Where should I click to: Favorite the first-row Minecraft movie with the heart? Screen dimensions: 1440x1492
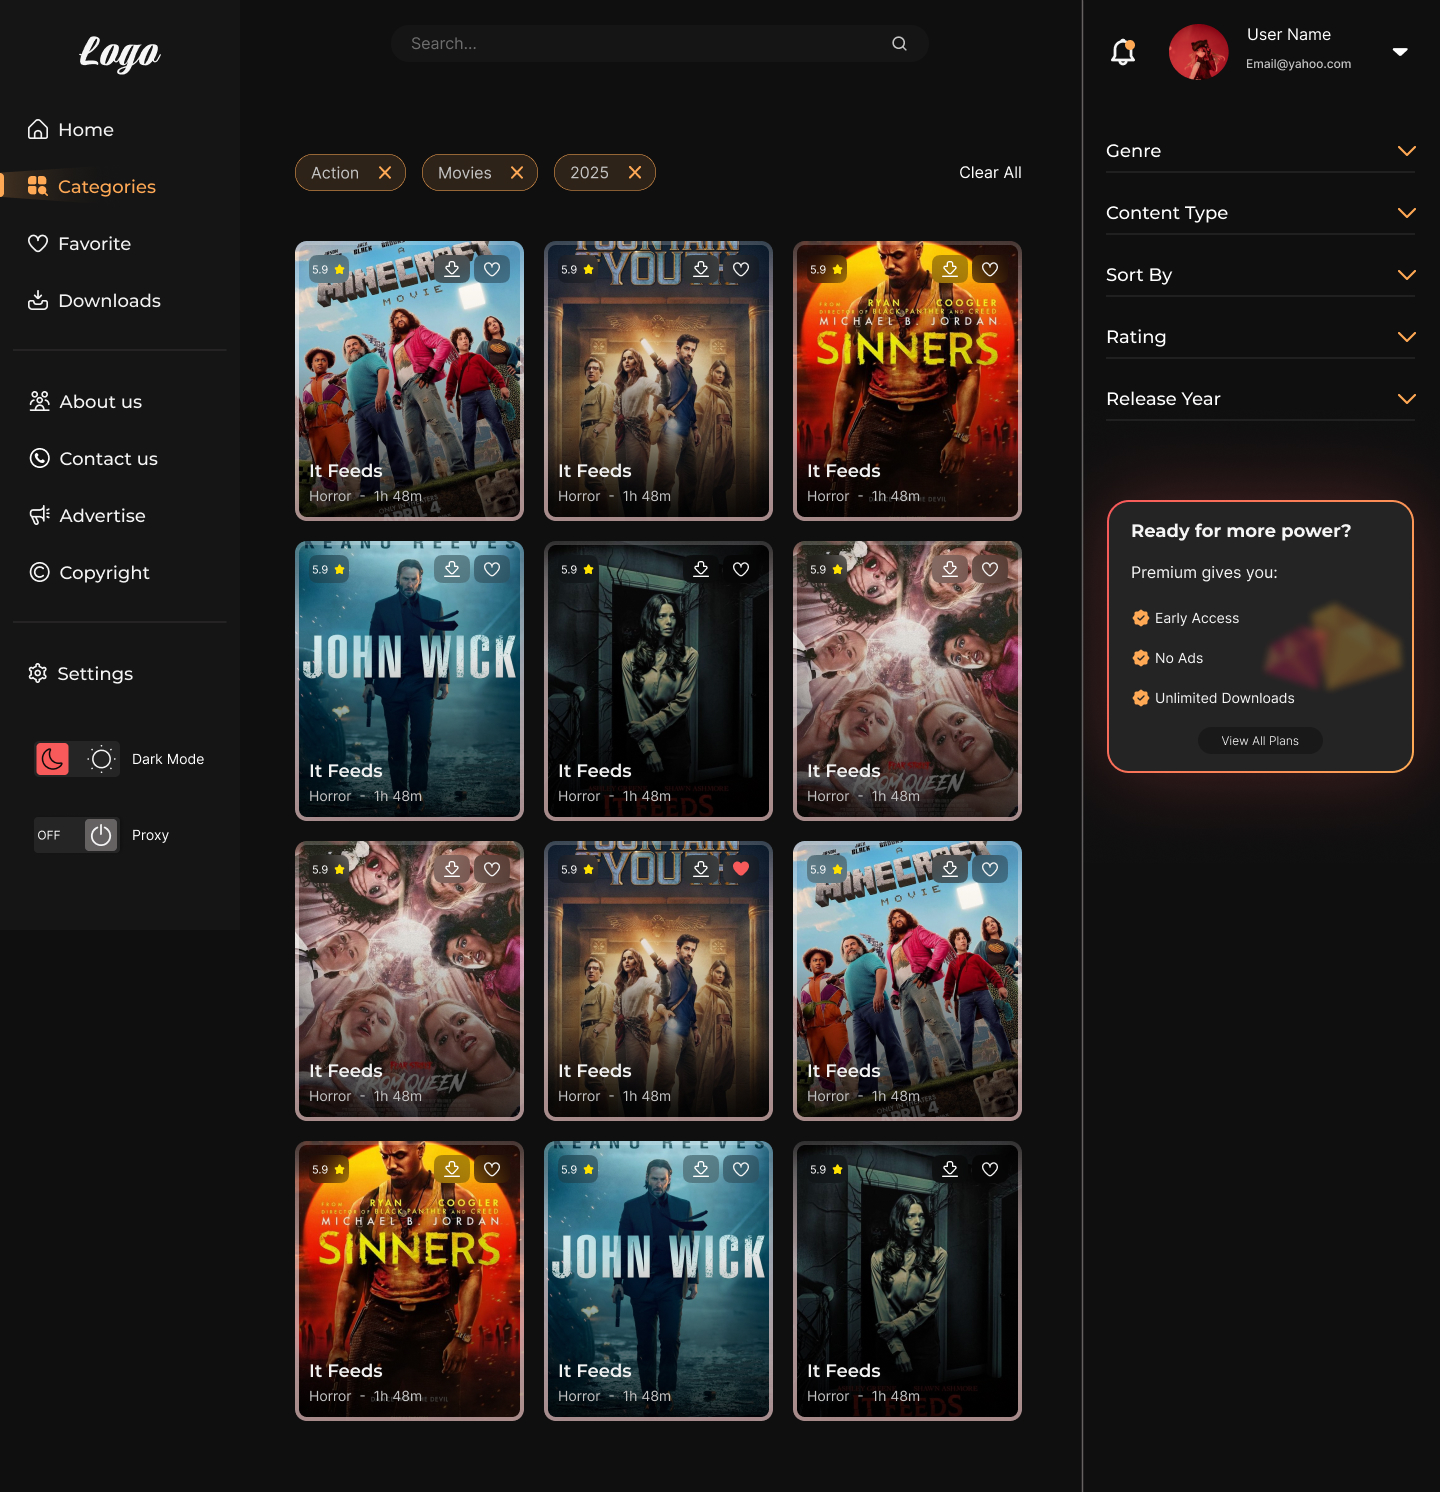coord(492,269)
